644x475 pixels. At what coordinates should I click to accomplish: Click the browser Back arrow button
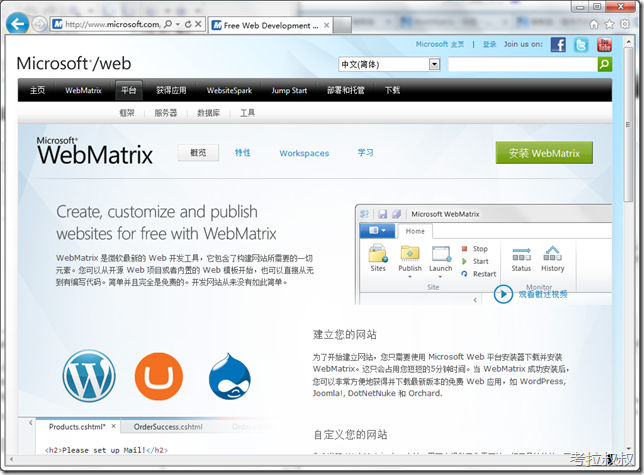18,24
